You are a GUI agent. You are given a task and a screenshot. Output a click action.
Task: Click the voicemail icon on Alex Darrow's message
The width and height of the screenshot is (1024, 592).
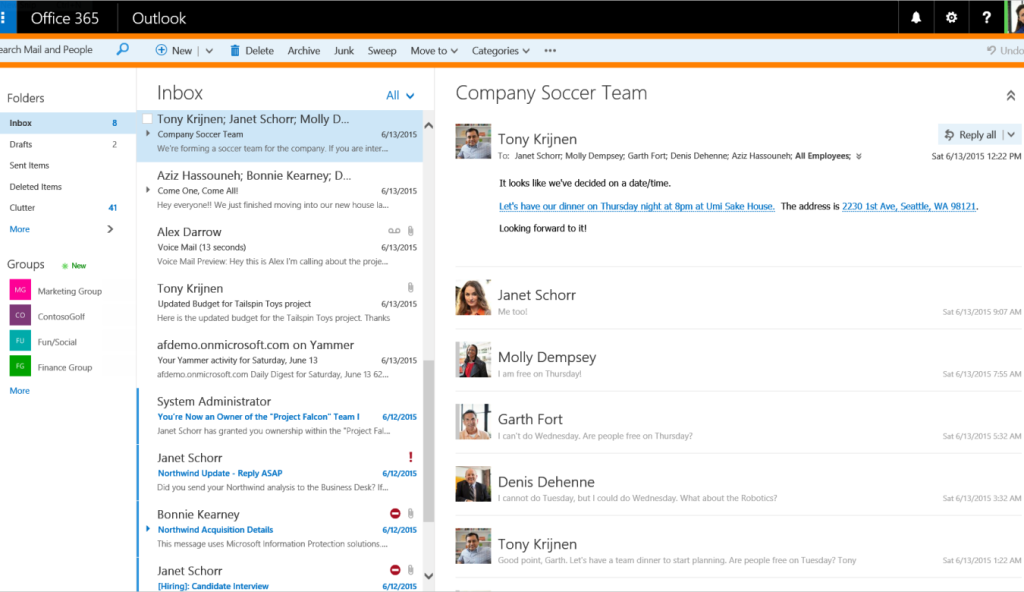395,230
